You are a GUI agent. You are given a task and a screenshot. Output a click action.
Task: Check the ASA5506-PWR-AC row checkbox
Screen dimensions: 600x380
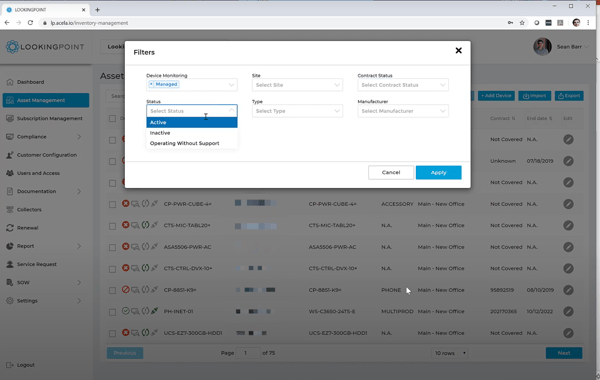click(112, 247)
